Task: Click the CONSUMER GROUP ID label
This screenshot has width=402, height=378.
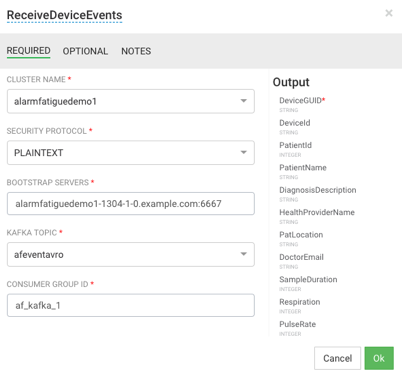Action: point(47,284)
